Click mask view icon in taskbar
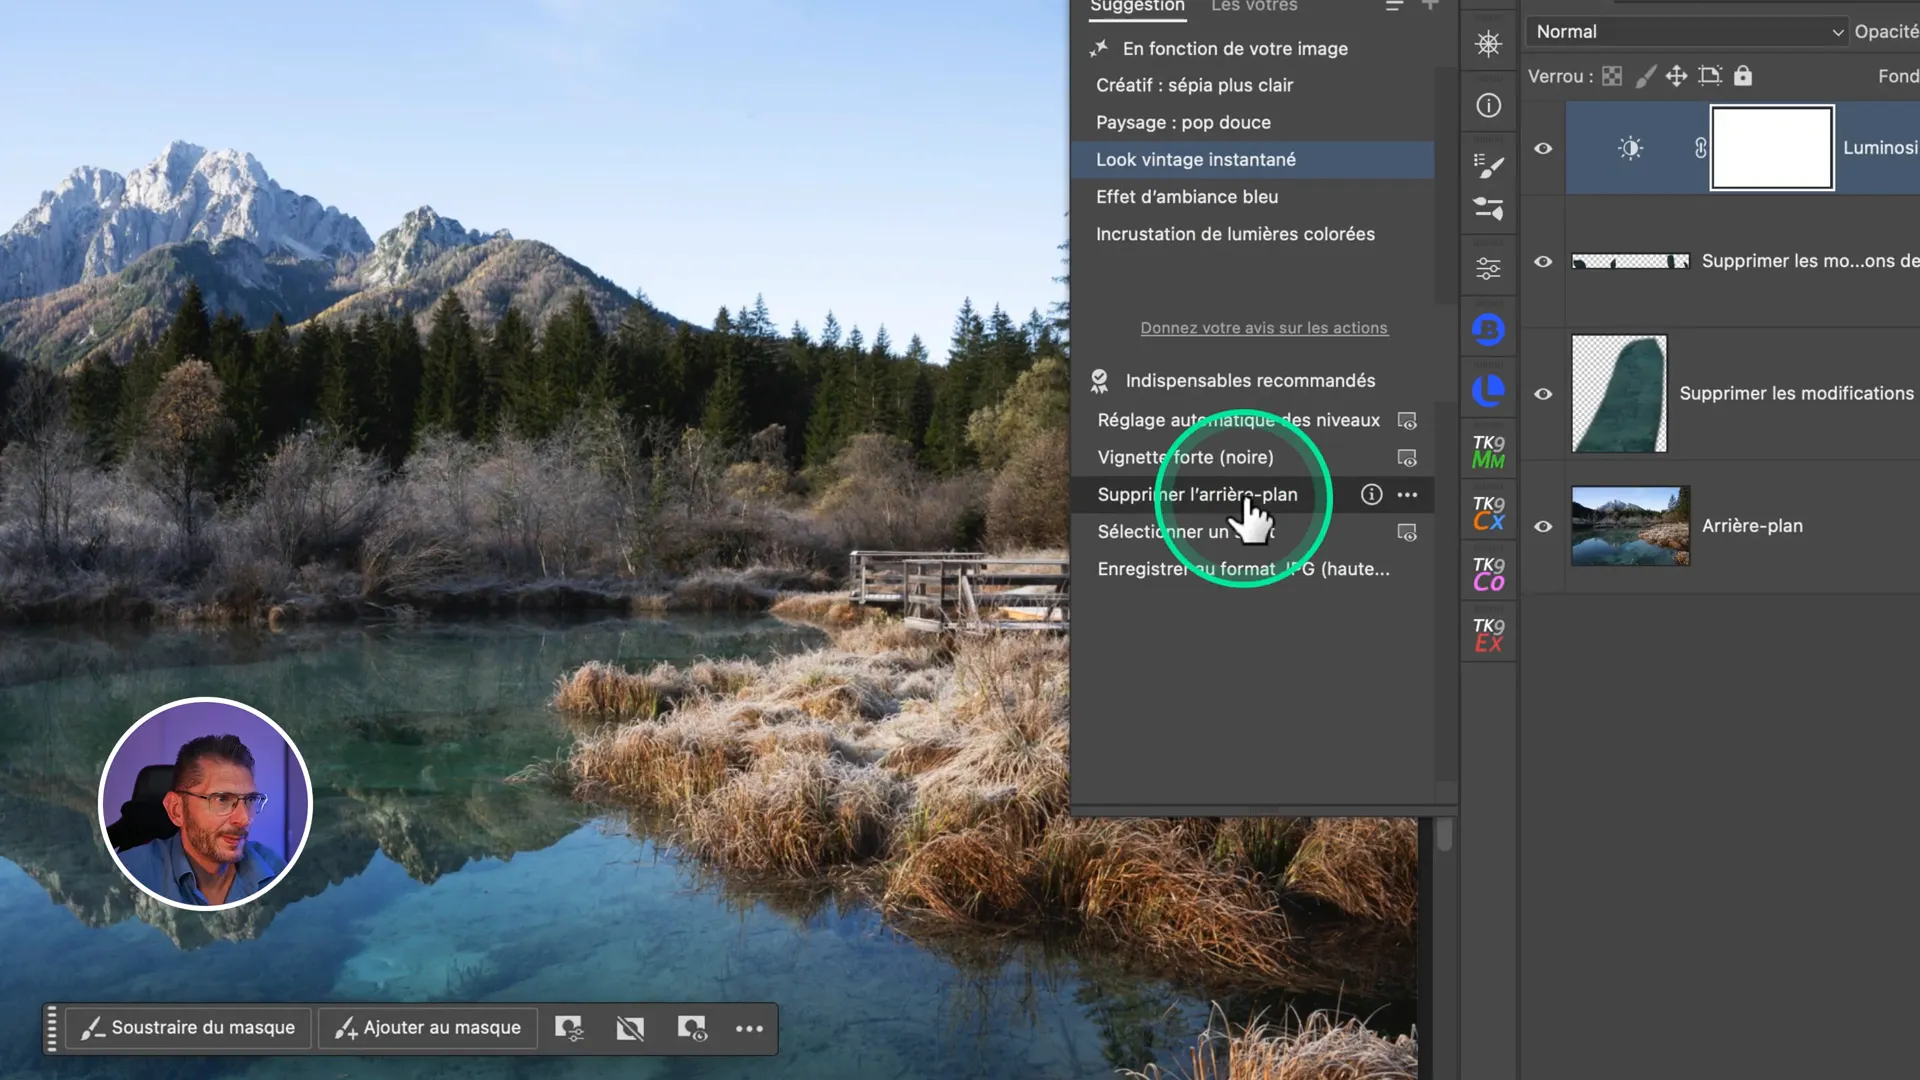1920x1080 pixels. tap(692, 1028)
